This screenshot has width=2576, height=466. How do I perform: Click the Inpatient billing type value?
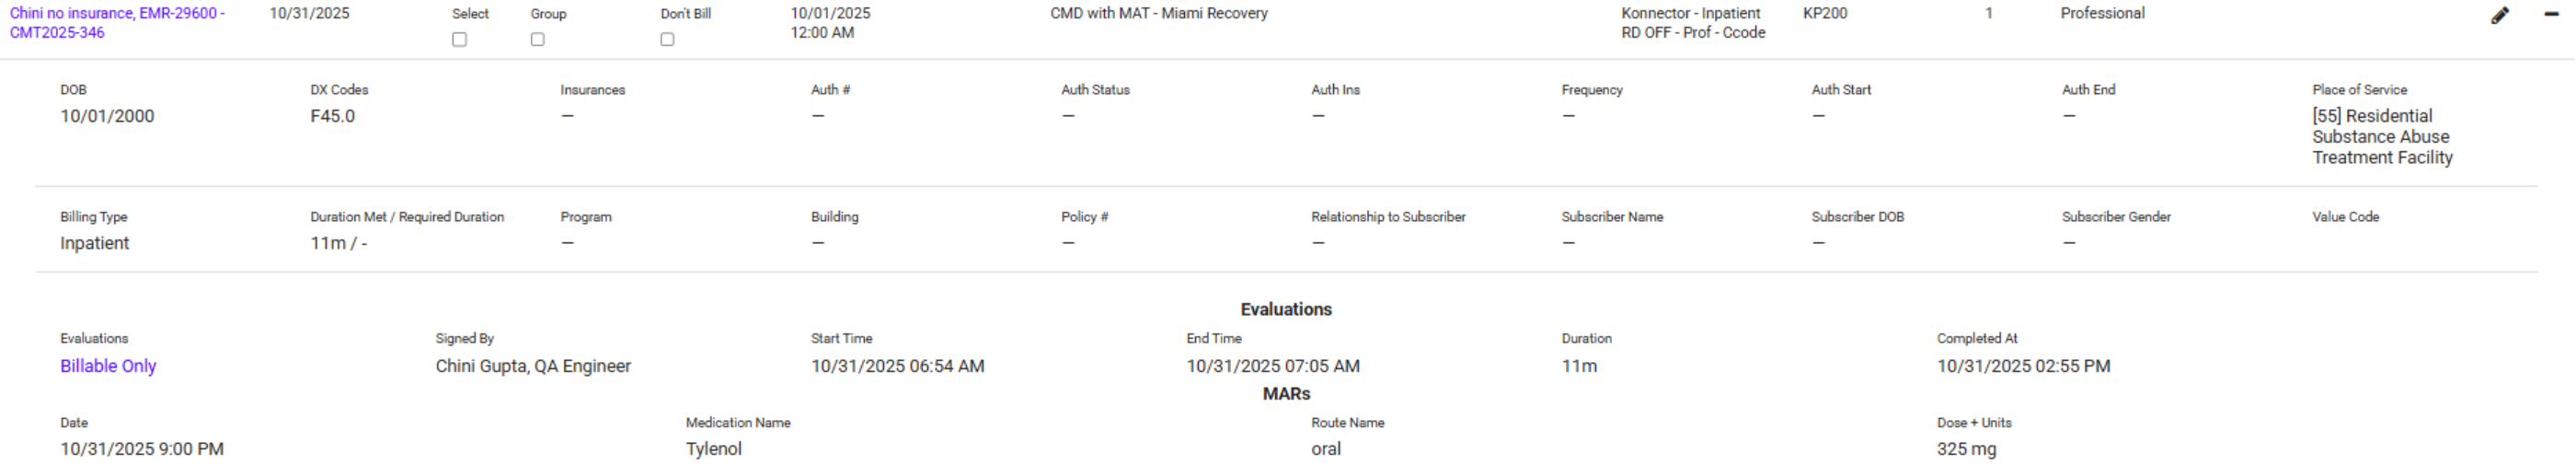point(94,243)
